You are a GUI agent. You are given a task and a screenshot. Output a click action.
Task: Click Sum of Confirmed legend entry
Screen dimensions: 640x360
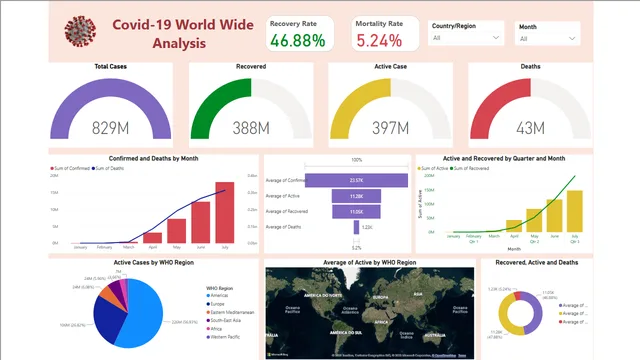point(70,168)
